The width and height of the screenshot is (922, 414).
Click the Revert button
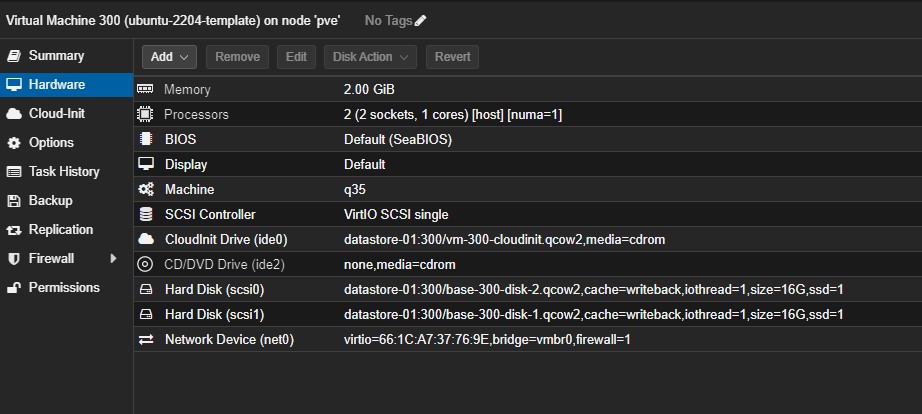click(x=453, y=57)
